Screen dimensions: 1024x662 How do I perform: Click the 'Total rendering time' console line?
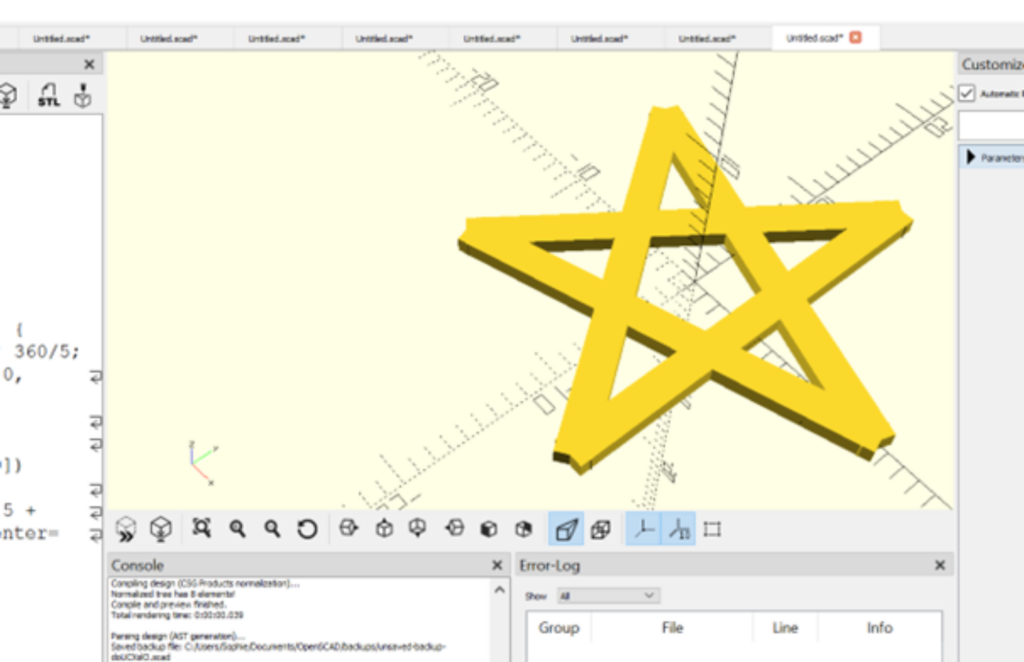(x=177, y=615)
